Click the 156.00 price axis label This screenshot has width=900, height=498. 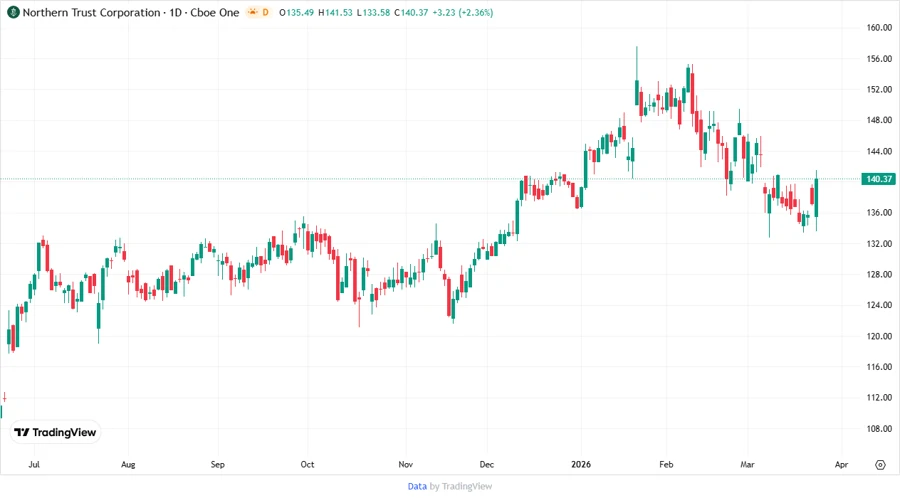[879, 59]
